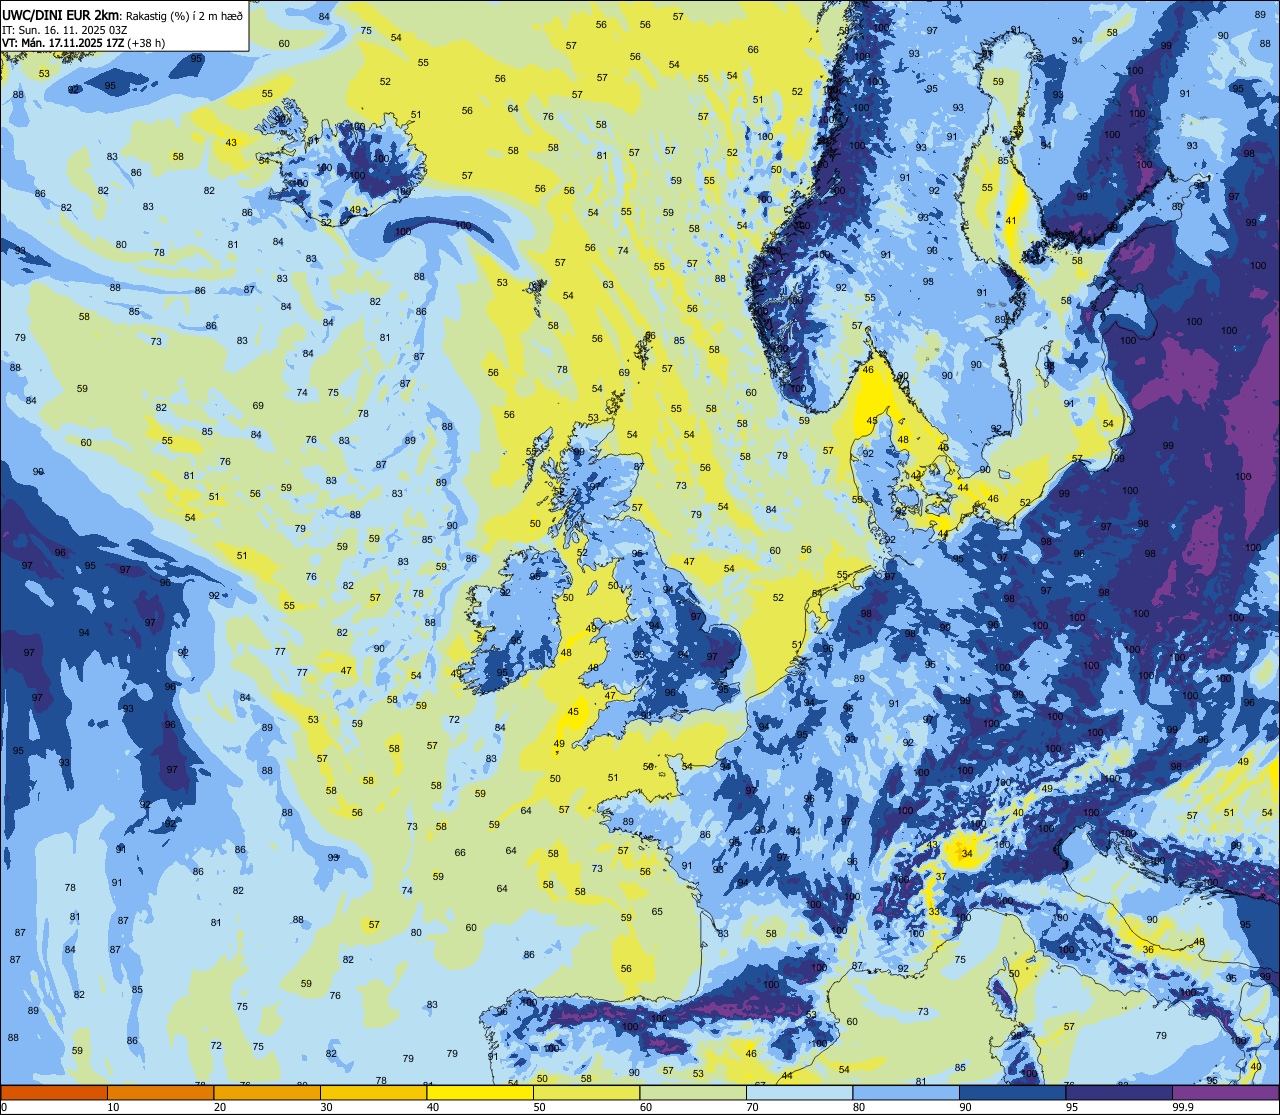Click the 40–50% bright yellow legend swatch
Screen dimensions: 1280x1115
(x=480, y=1092)
